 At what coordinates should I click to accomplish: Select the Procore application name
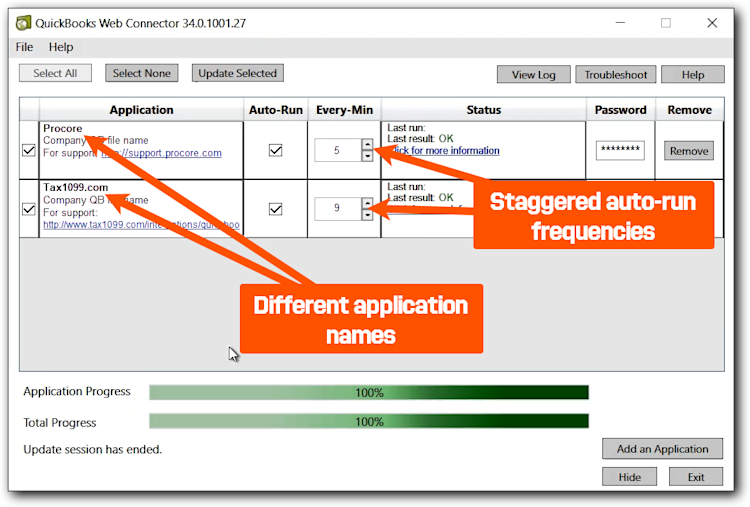click(63, 128)
